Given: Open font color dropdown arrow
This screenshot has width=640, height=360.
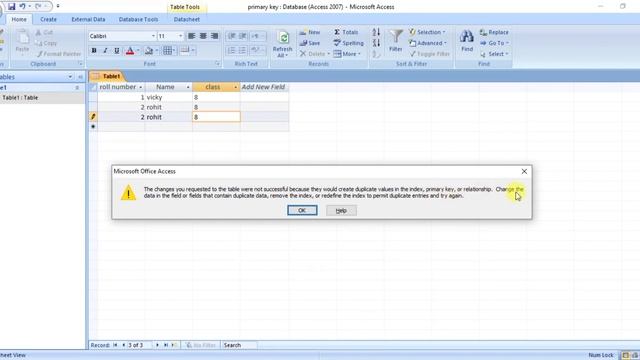Looking at the screenshot, I should tap(138, 51).
